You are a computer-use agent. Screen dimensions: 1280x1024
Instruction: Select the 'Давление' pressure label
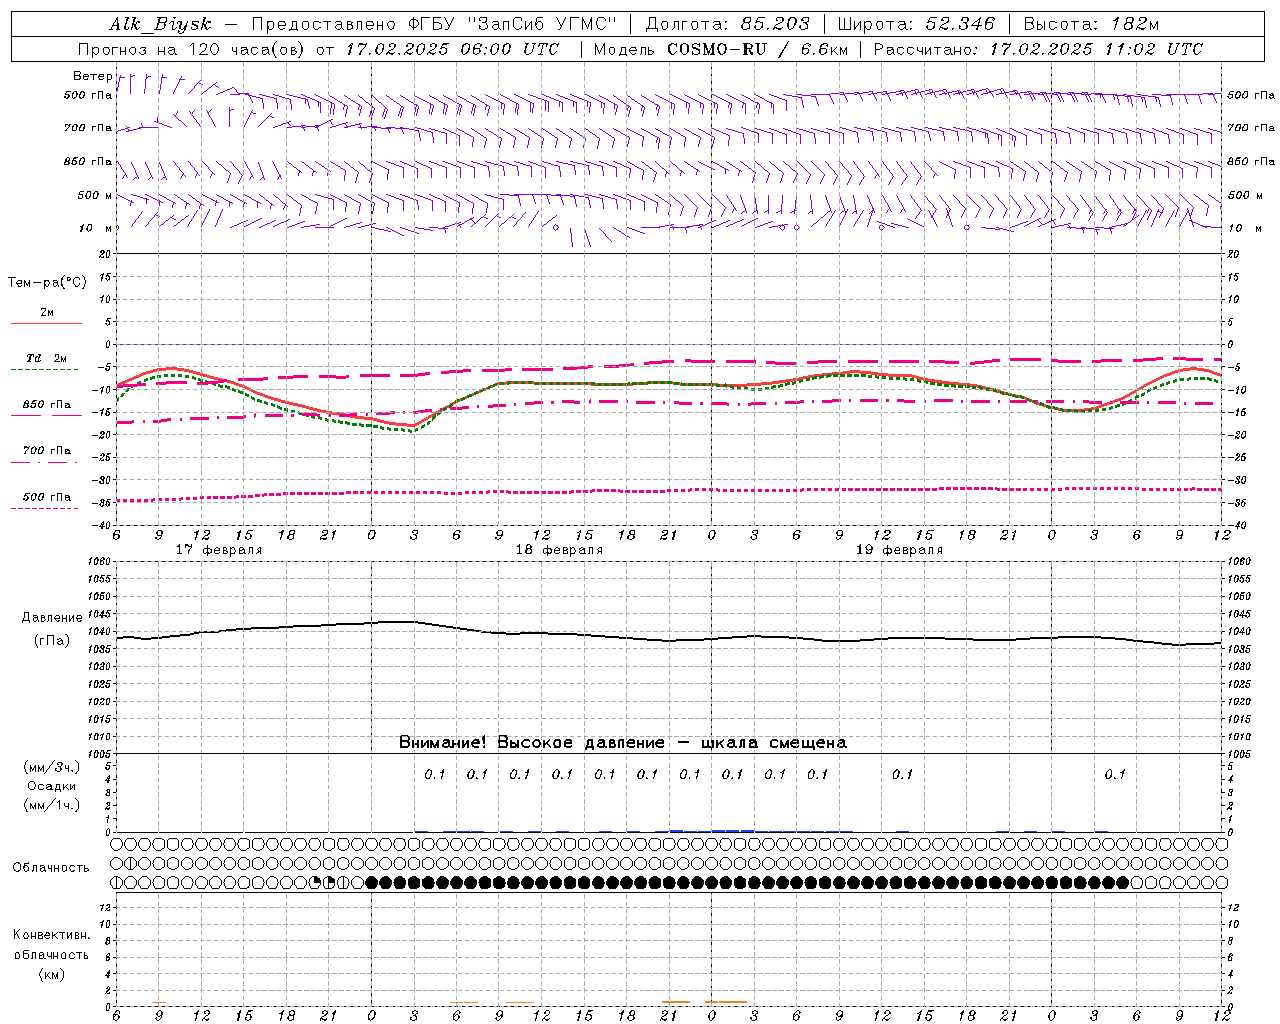pos(52,618)
